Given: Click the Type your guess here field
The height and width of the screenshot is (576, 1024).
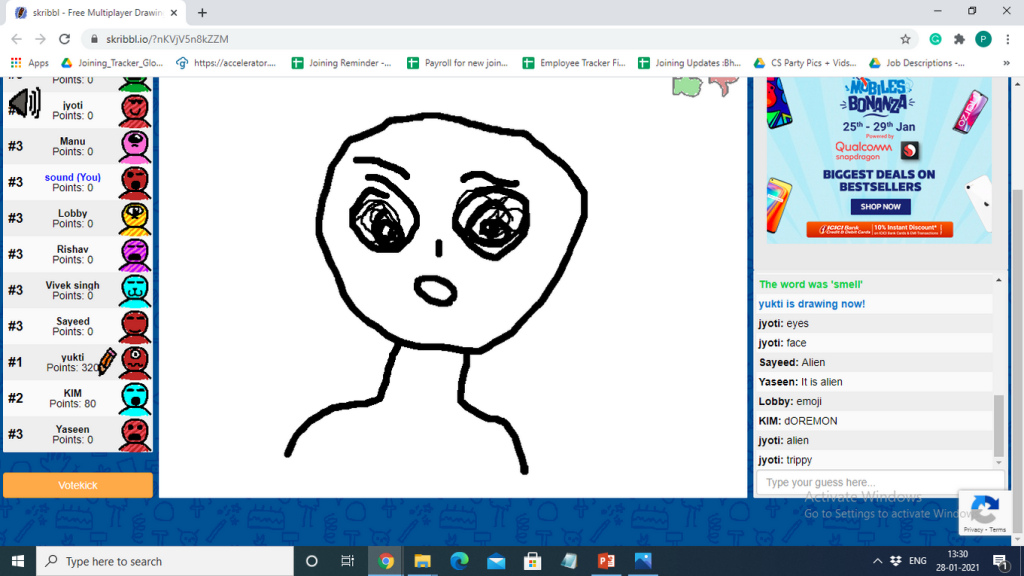Looking at the screenshot, I should point(870,482).
